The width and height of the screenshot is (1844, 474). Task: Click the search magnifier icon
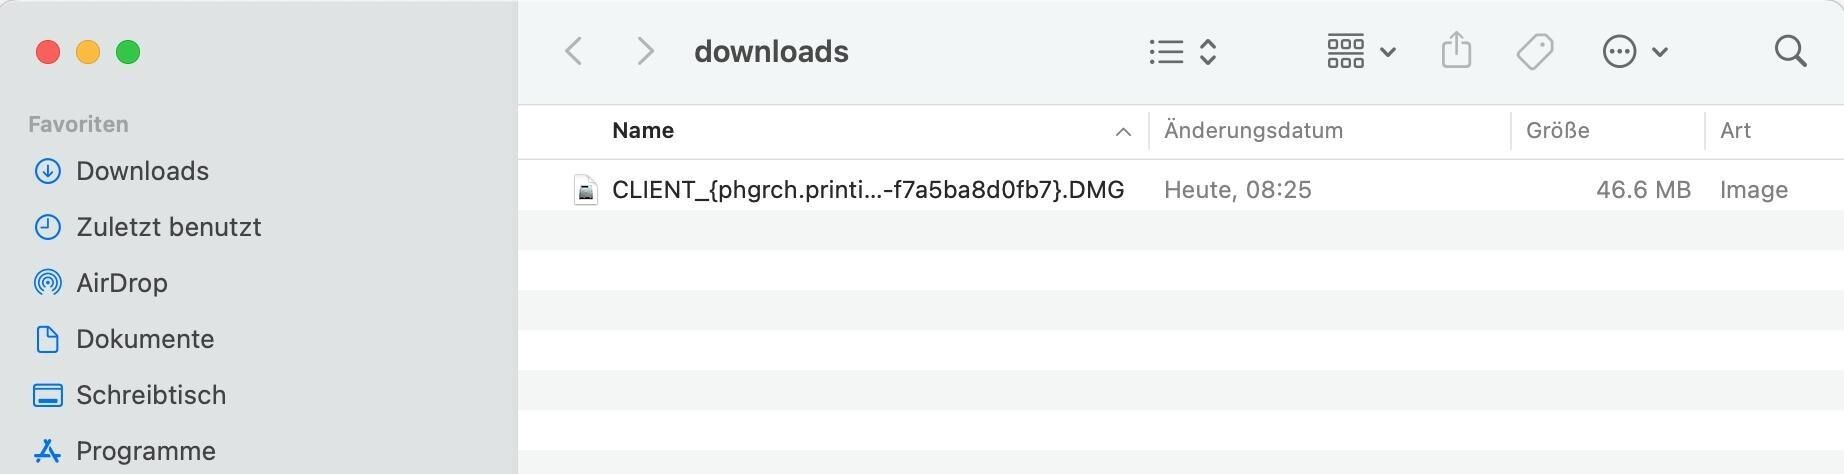pos(1790,51)
